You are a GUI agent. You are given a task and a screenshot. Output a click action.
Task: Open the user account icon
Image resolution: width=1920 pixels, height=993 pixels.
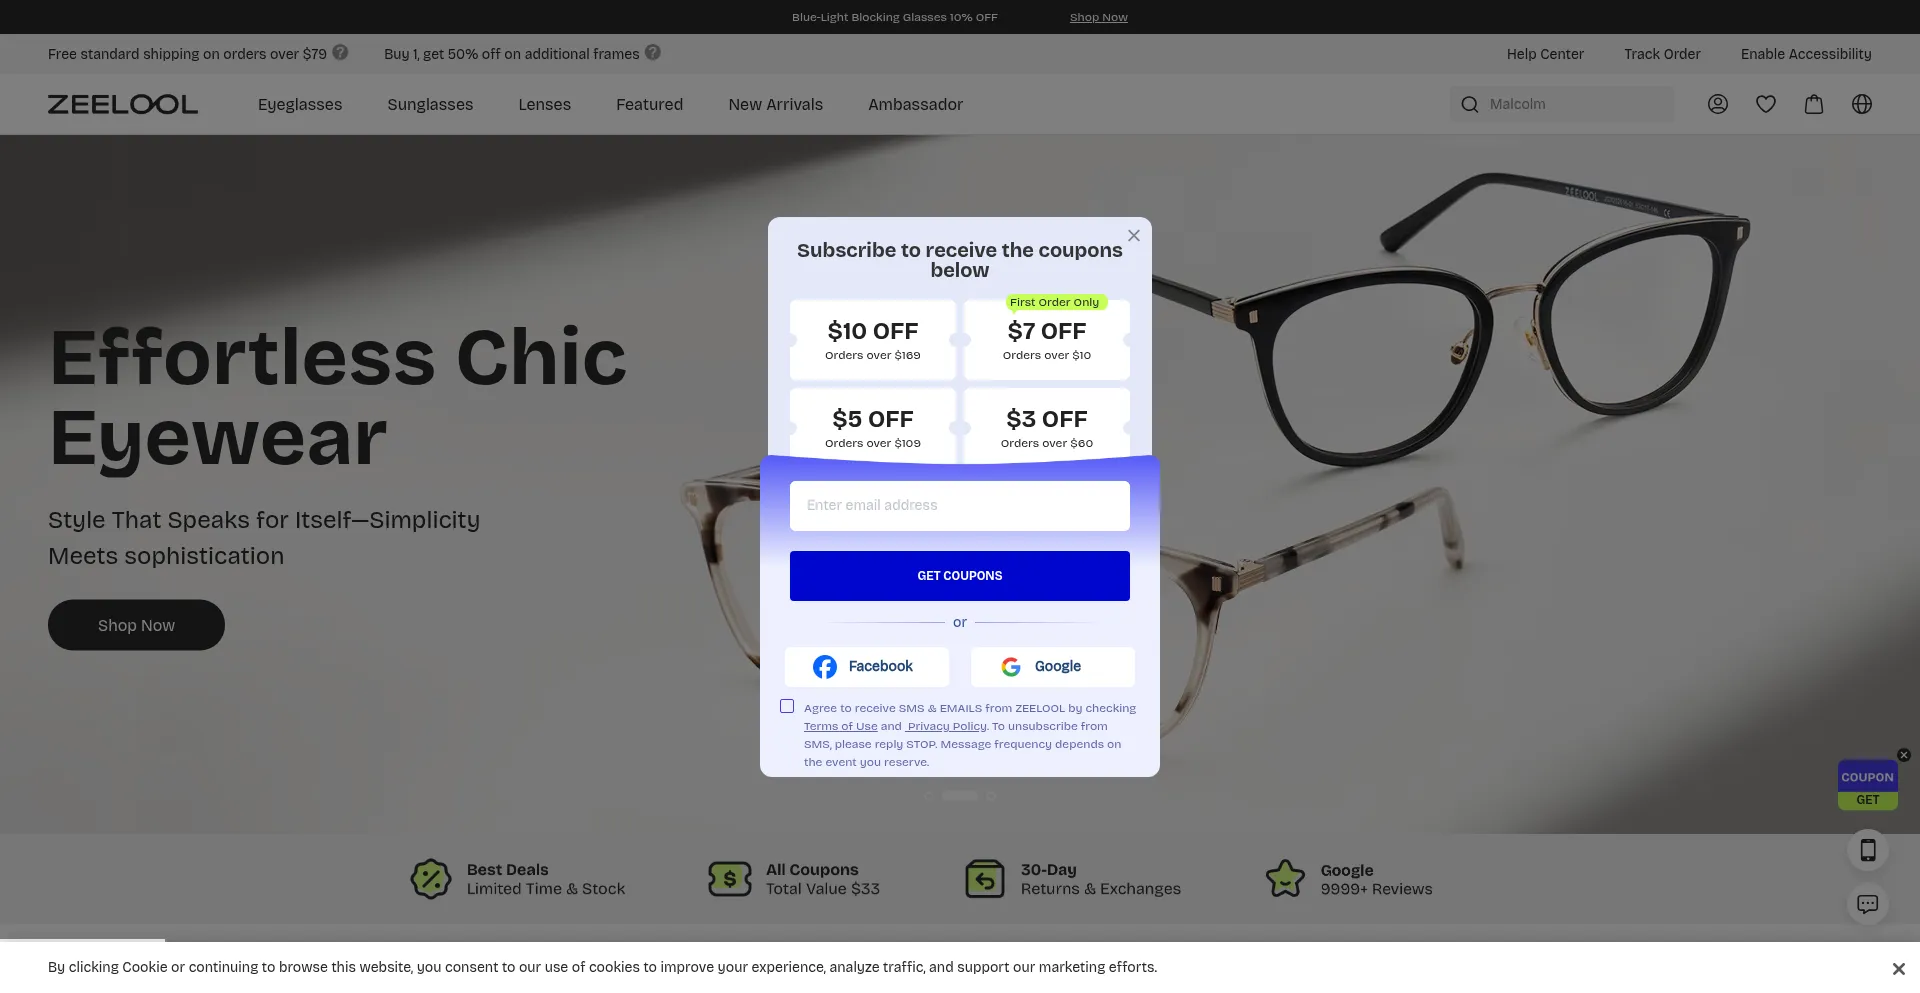1717,104
